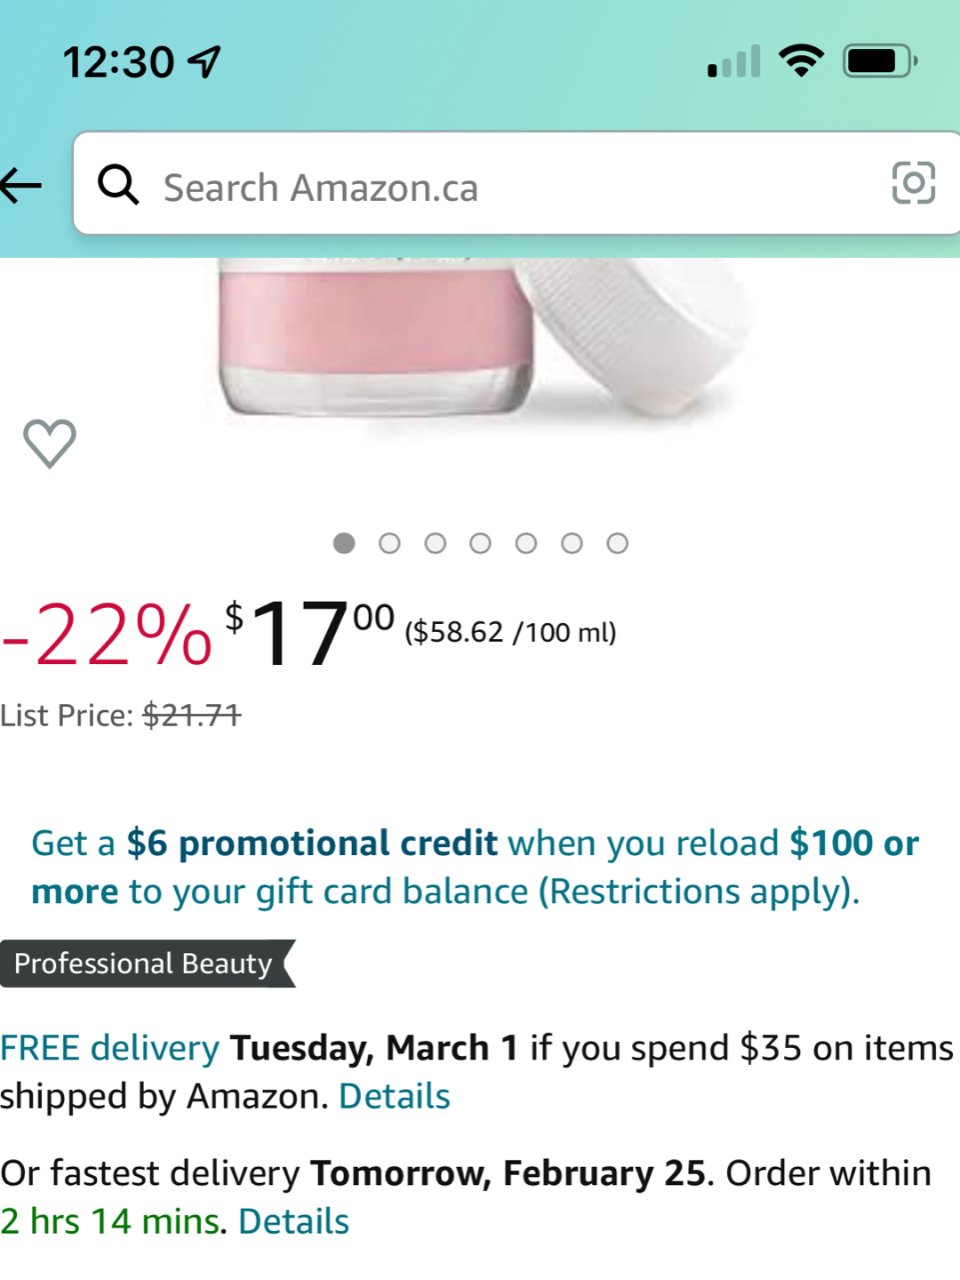Tap the cellular signal bars icon

[x=734, y=62]
